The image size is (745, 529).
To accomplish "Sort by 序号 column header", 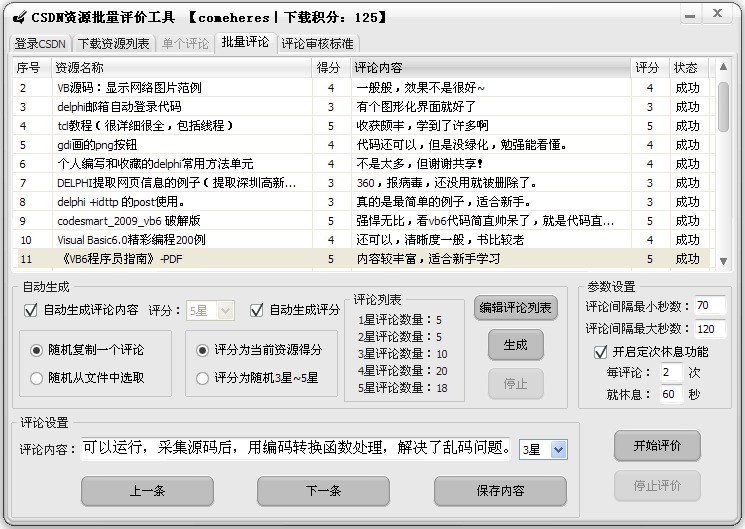I will tap(32, 67).
